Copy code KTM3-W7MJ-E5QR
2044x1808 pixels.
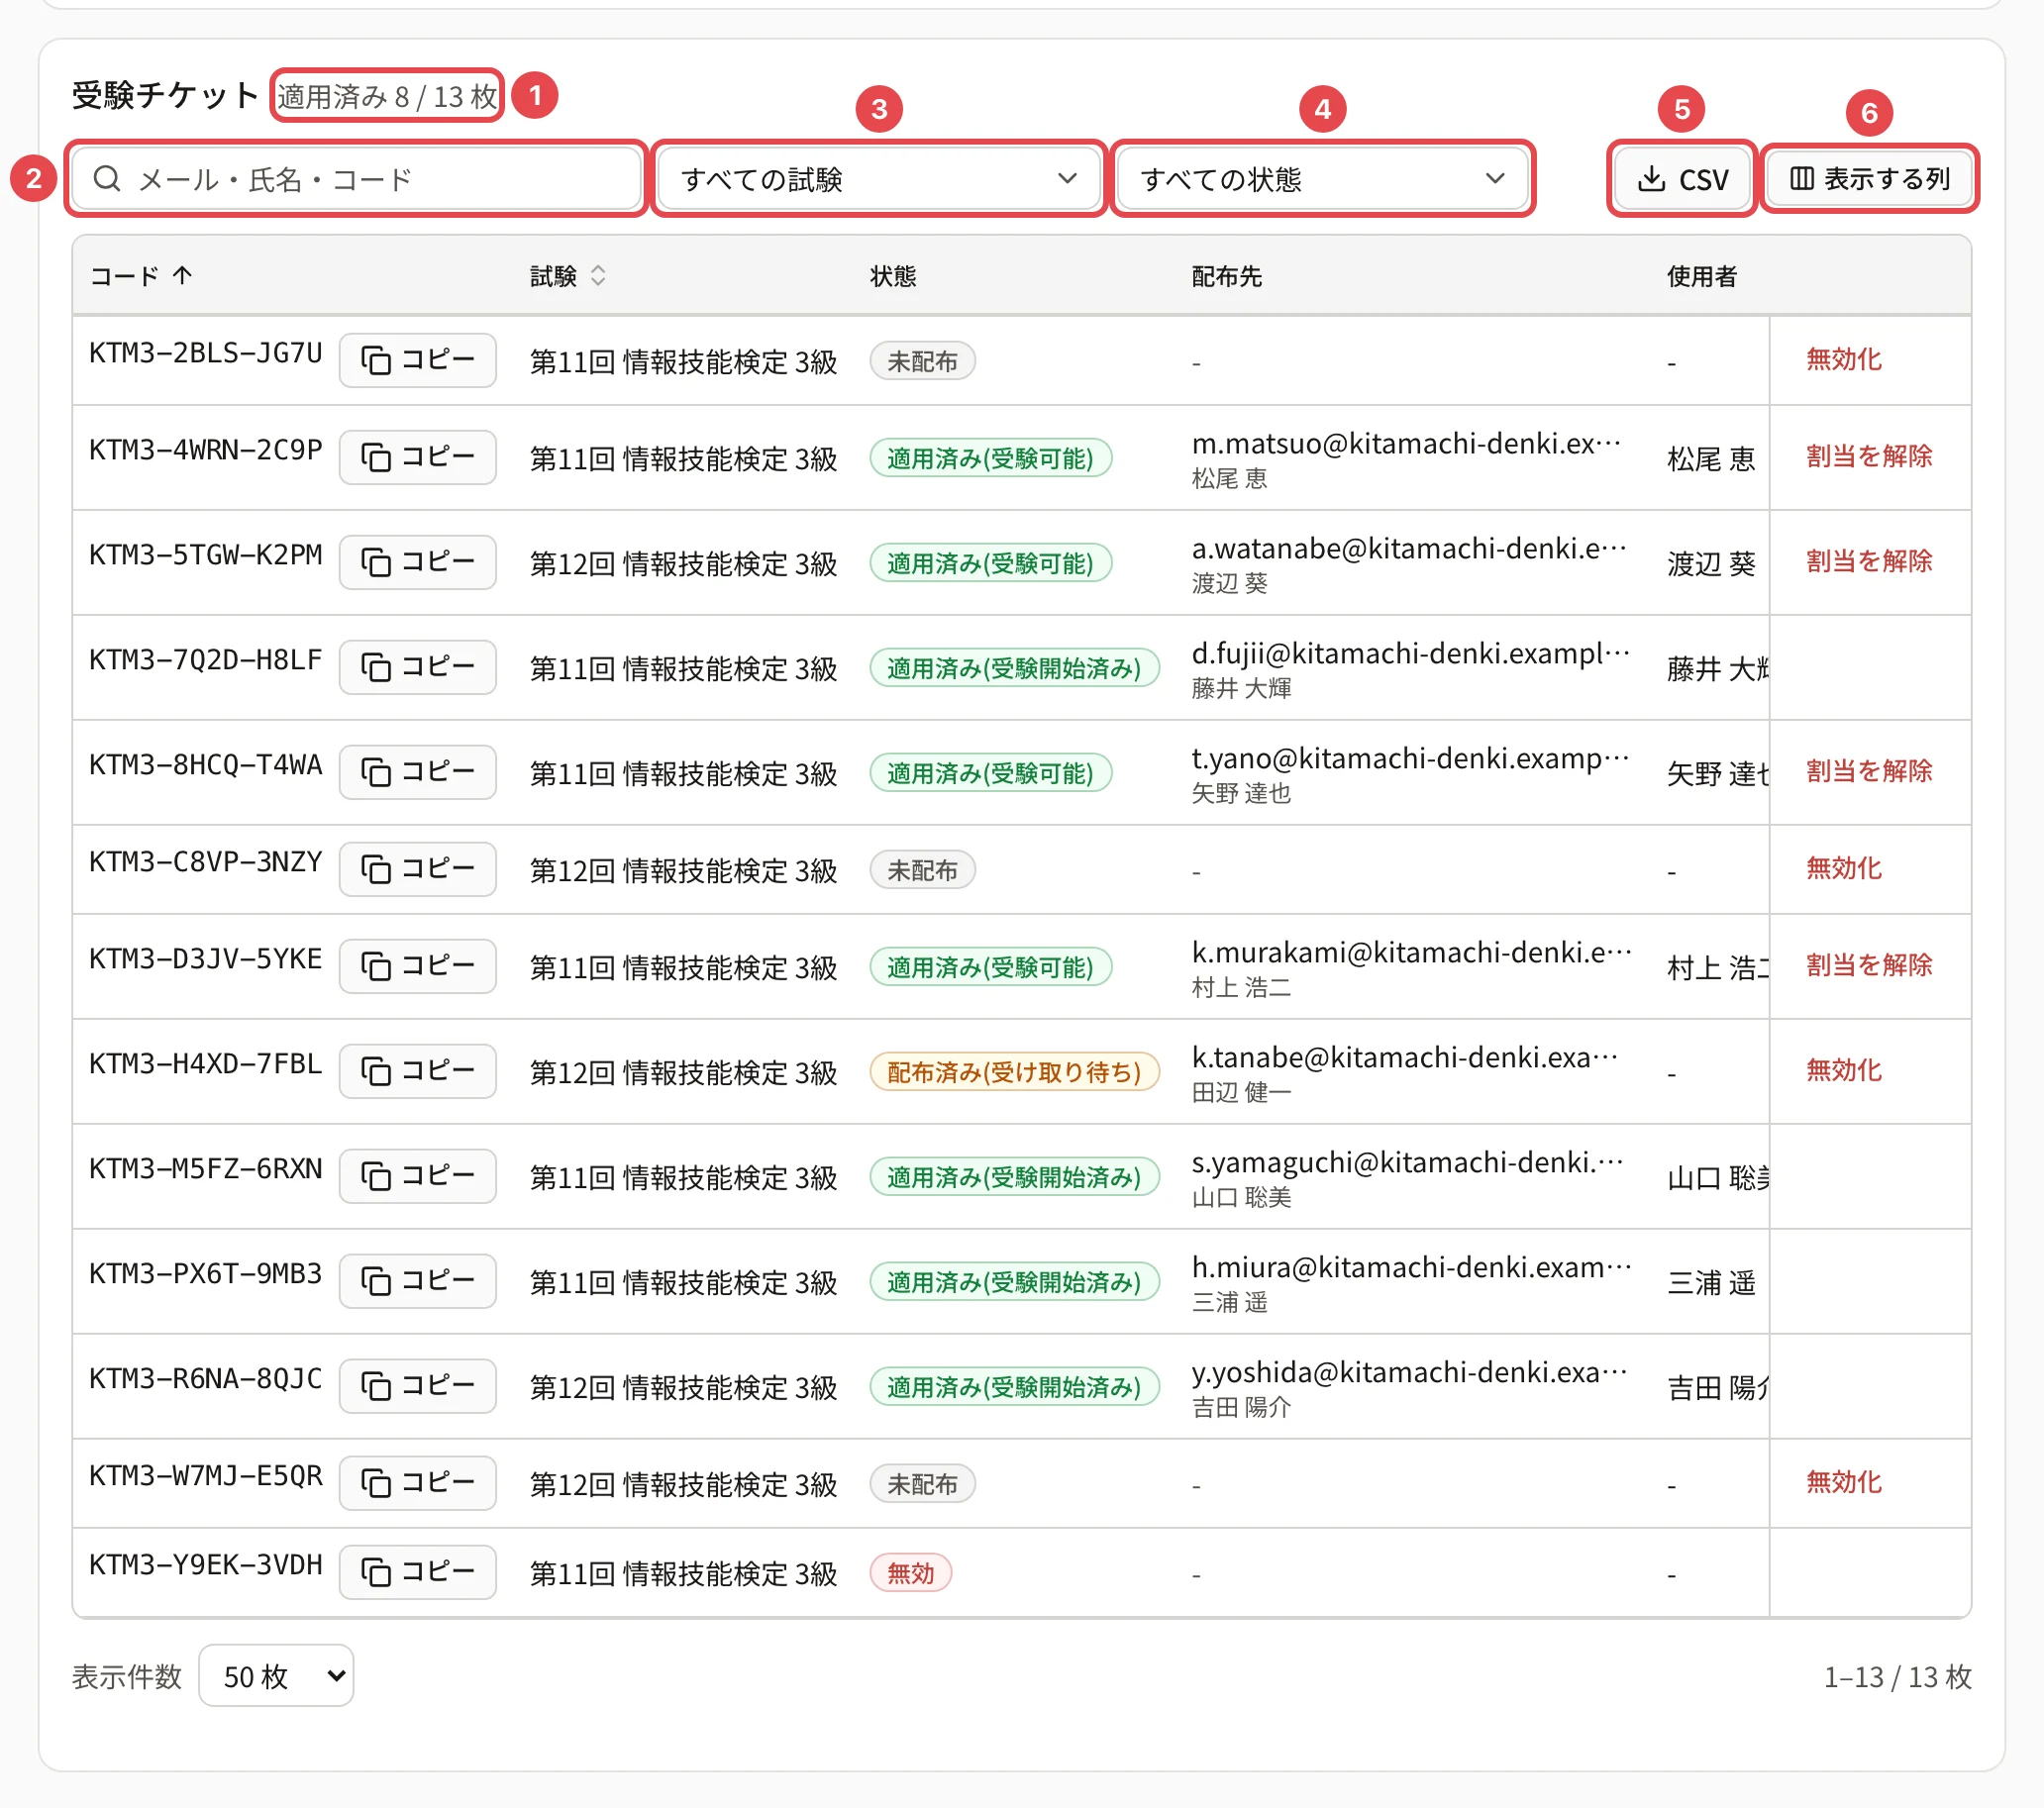click(417, 1483)
